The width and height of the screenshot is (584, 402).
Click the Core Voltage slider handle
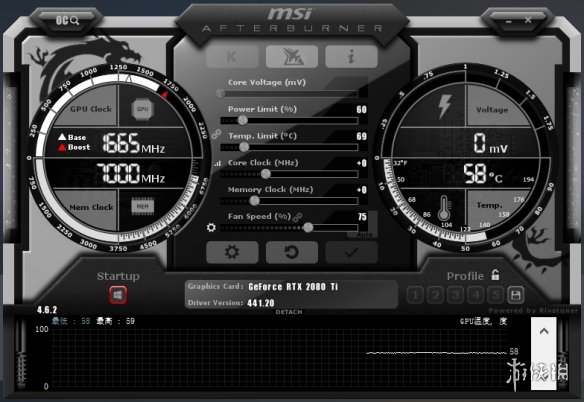(x=220, y=93)
